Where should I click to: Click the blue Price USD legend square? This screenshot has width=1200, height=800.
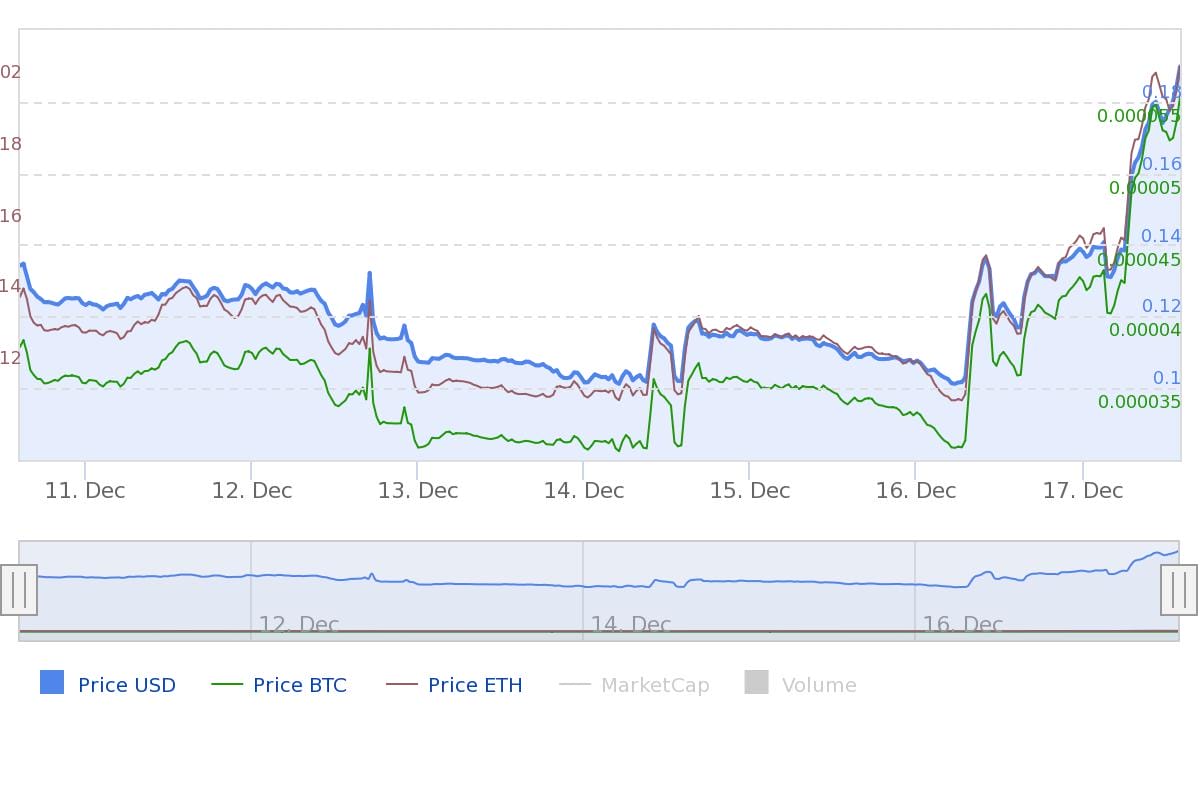click(x=52, y=682)
